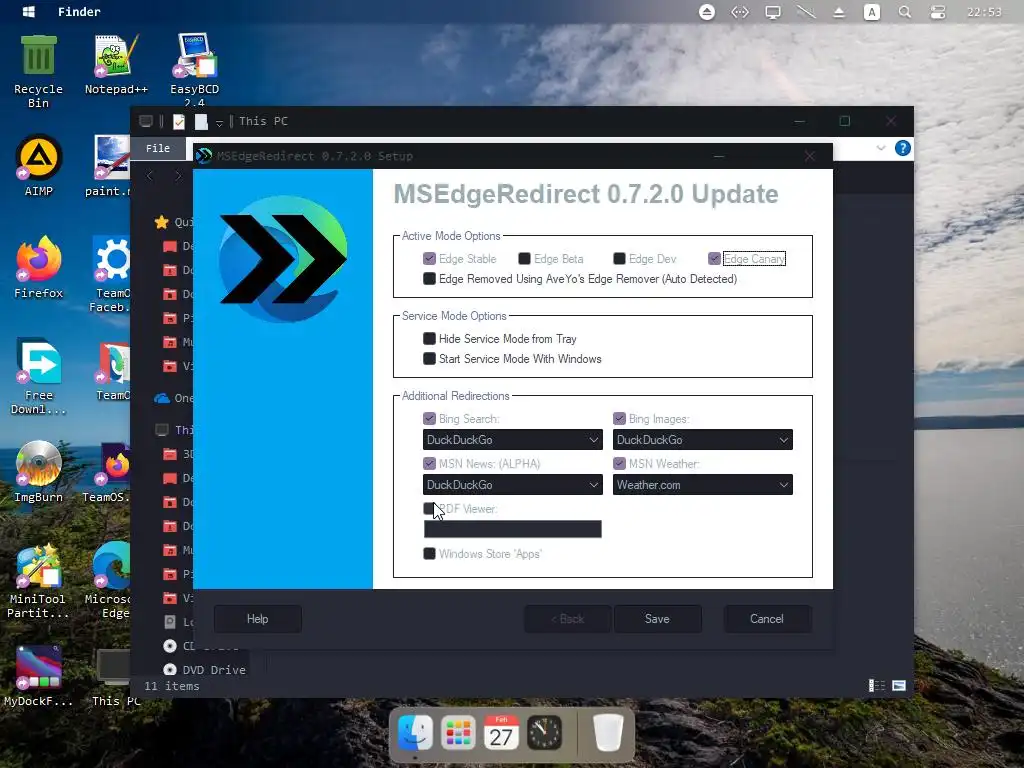Enable the PDF Viewer checkbox
This screenshot has height=768, width=1024.
pyautogui.click(x=429, y=508)
